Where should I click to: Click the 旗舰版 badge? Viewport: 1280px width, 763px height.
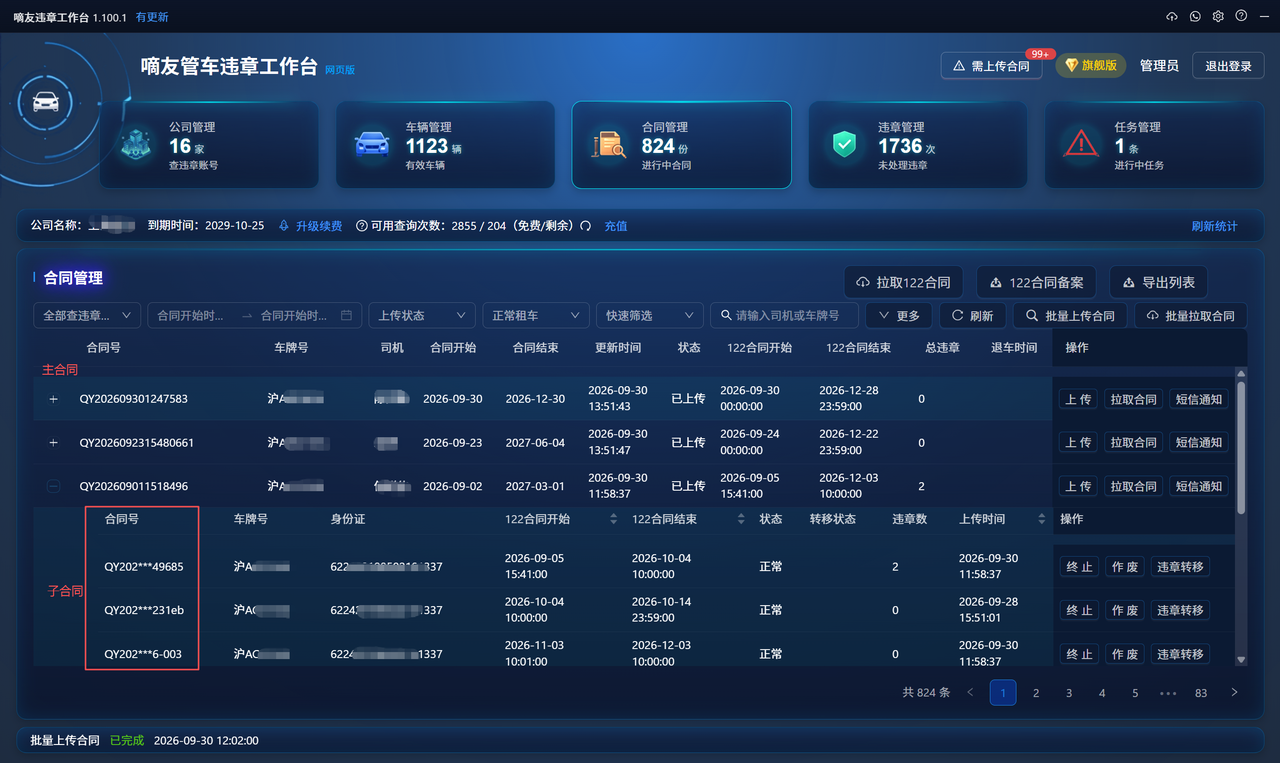point(1091,65)
